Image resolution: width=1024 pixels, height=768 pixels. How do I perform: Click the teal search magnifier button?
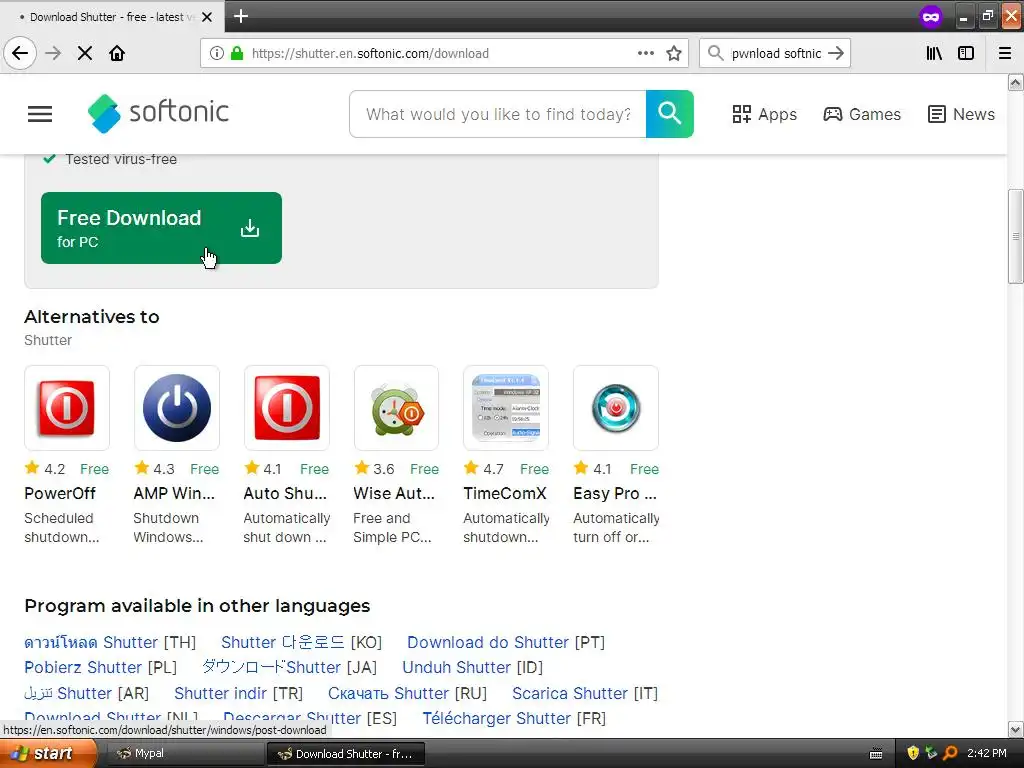(x=669, y=114)
